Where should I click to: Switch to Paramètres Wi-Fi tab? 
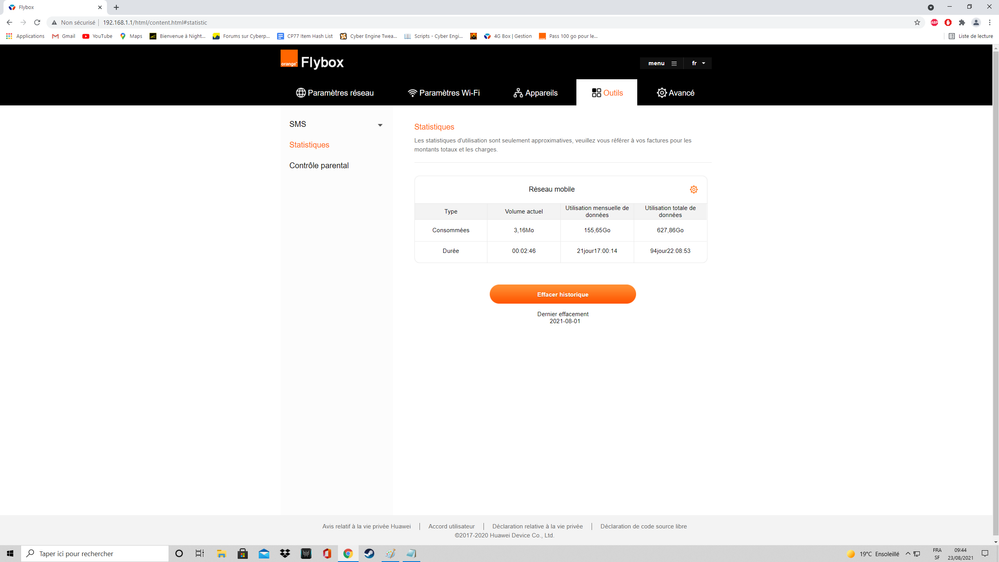[x=444, y=93]
